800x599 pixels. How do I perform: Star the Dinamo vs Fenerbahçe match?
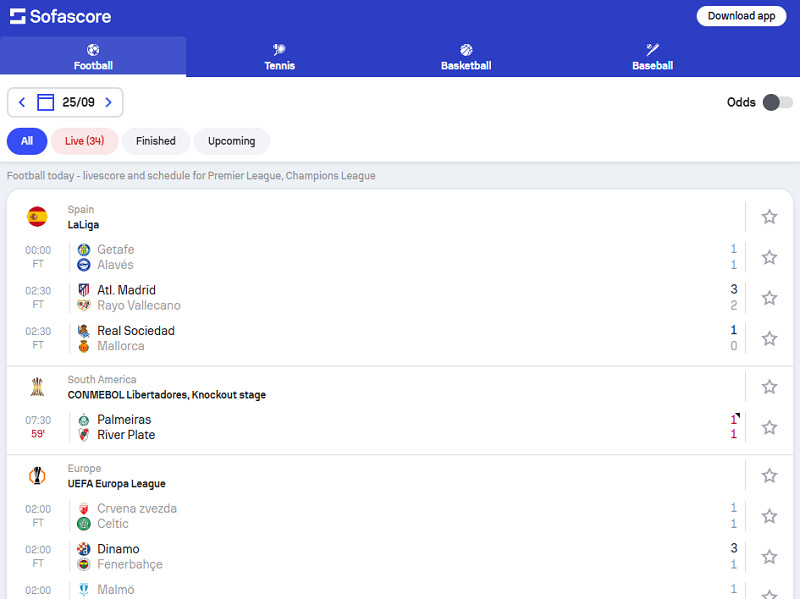tap(769, 557)
